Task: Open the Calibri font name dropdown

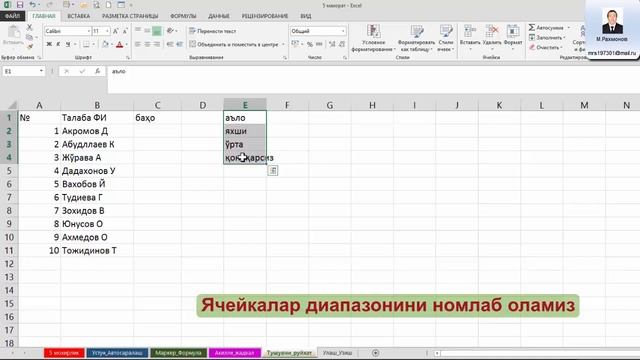Action: coord(89,31)
